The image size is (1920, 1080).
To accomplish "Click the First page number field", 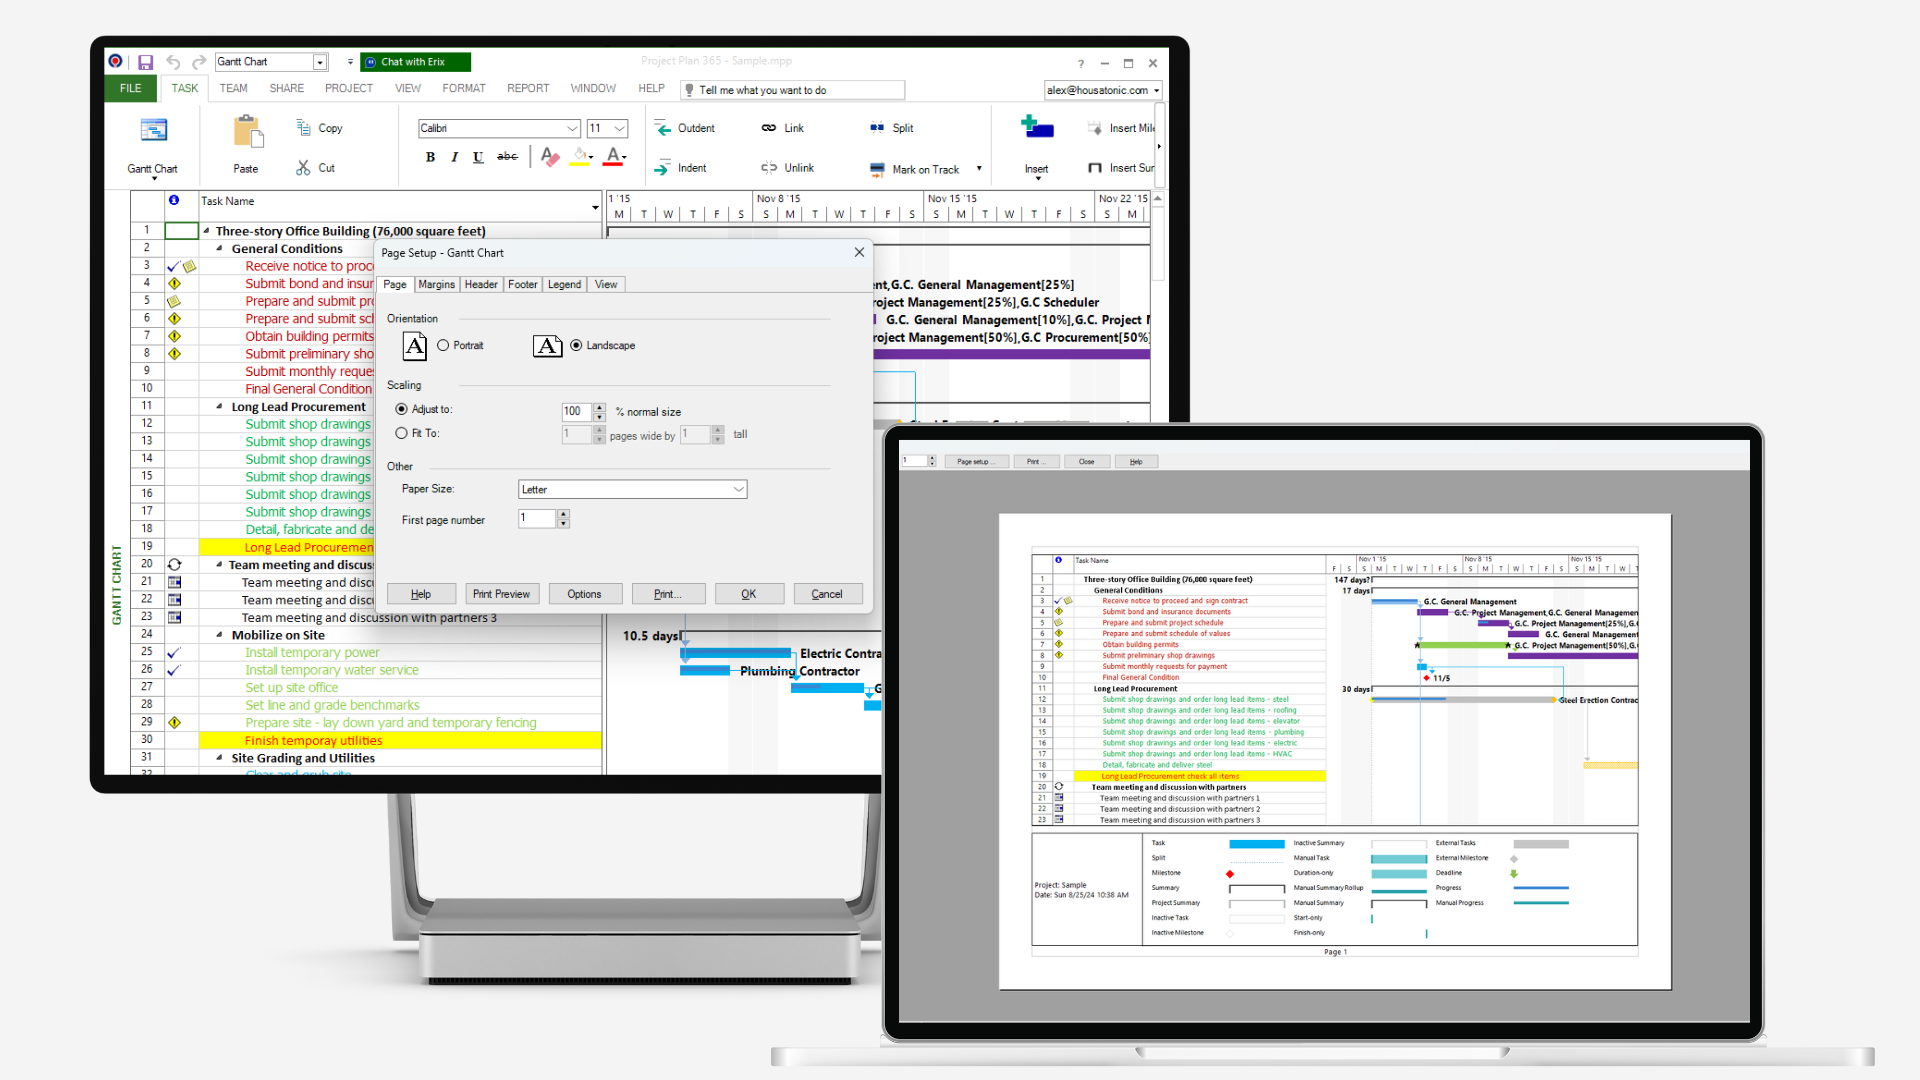I will (x=538, y=518).
